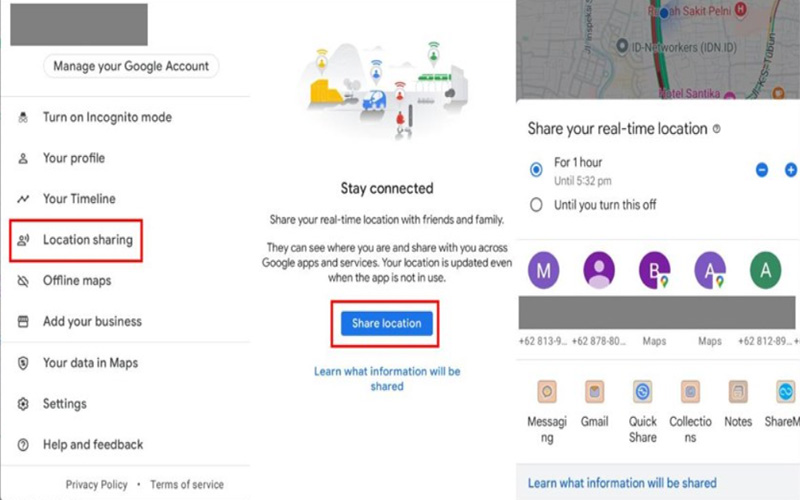Image resolution: width=800 pixels, height=500 pixels.
Task: Click the info icon beside Share your real-time location
Action: pos(716,129)
